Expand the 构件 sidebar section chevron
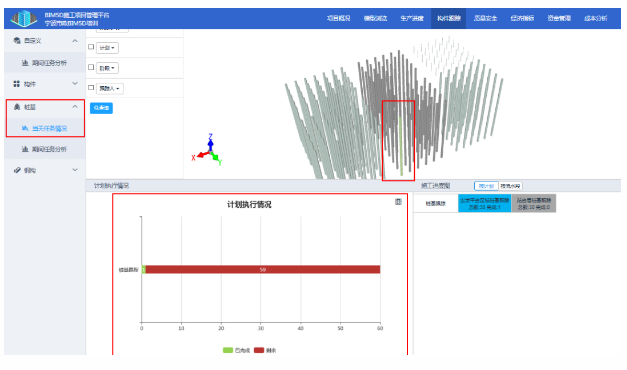 (75, 83)
